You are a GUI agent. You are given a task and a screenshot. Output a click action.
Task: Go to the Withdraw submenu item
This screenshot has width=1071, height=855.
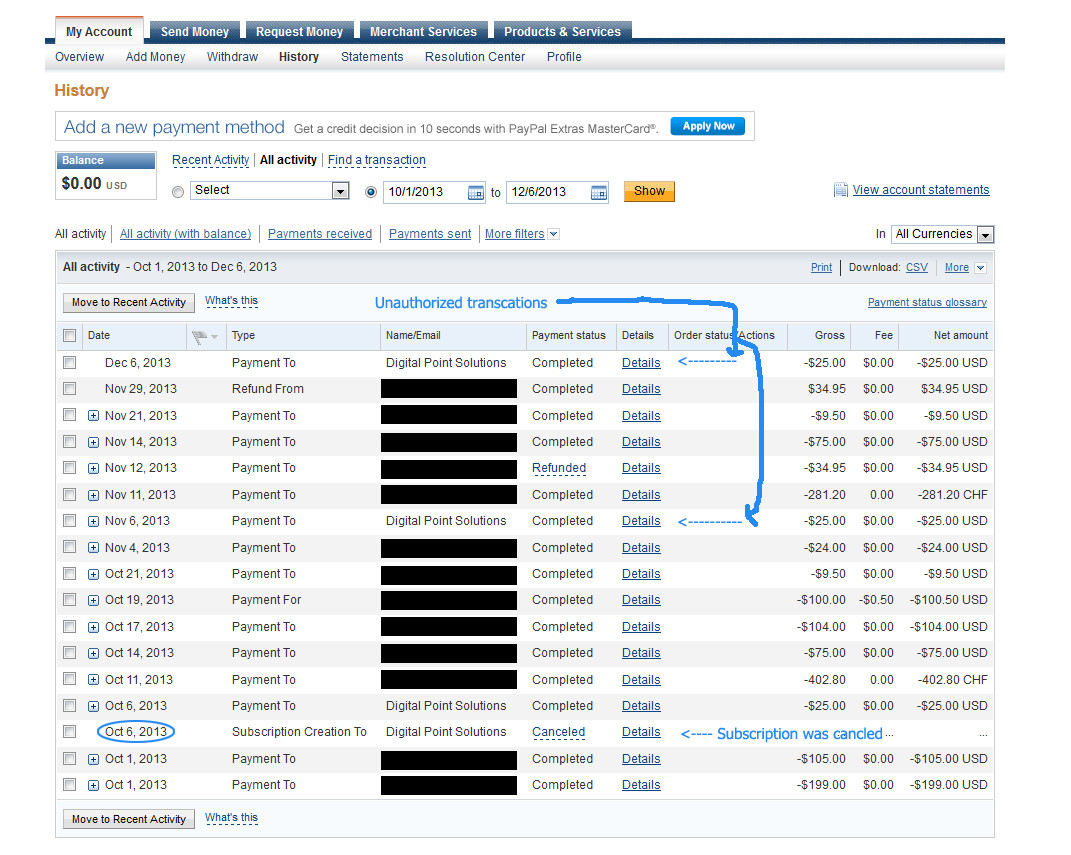tap(232, 57)
